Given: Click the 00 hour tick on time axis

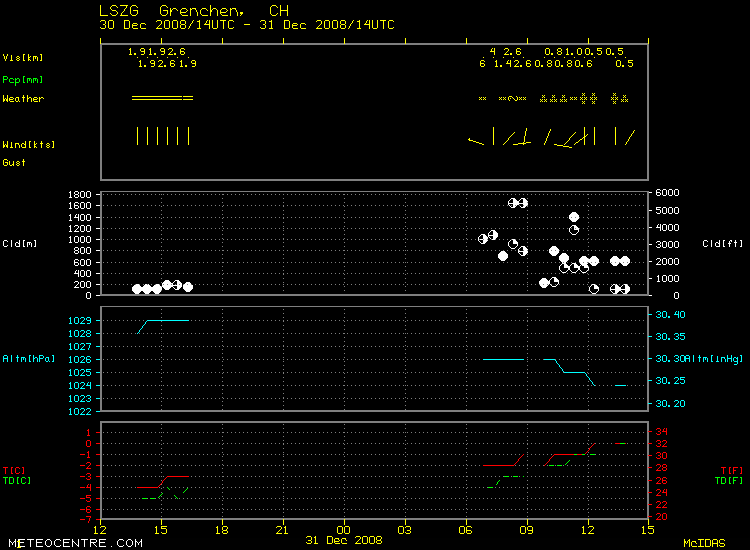Looking at the screenshot, I should (x=343, y=528).
